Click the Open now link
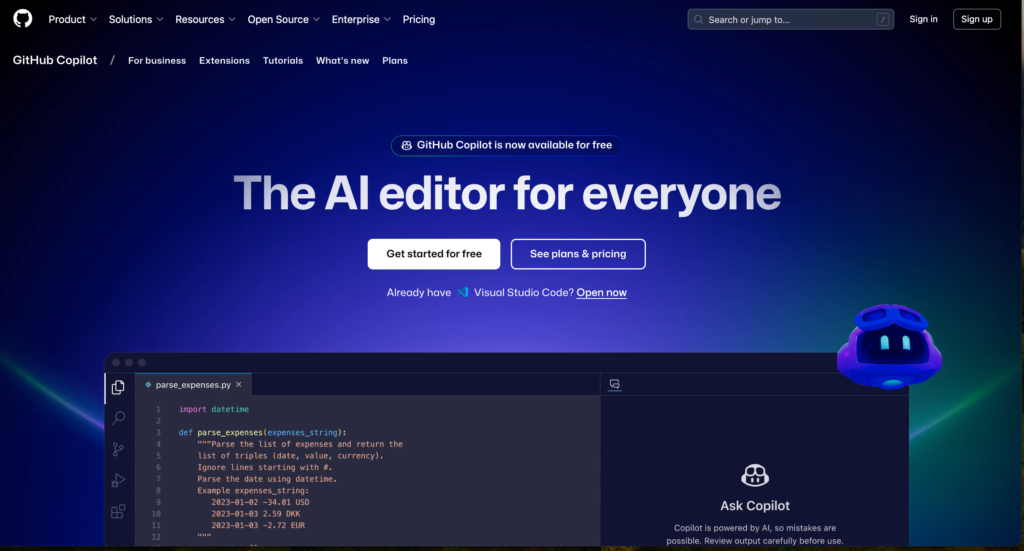 point(601,292)
